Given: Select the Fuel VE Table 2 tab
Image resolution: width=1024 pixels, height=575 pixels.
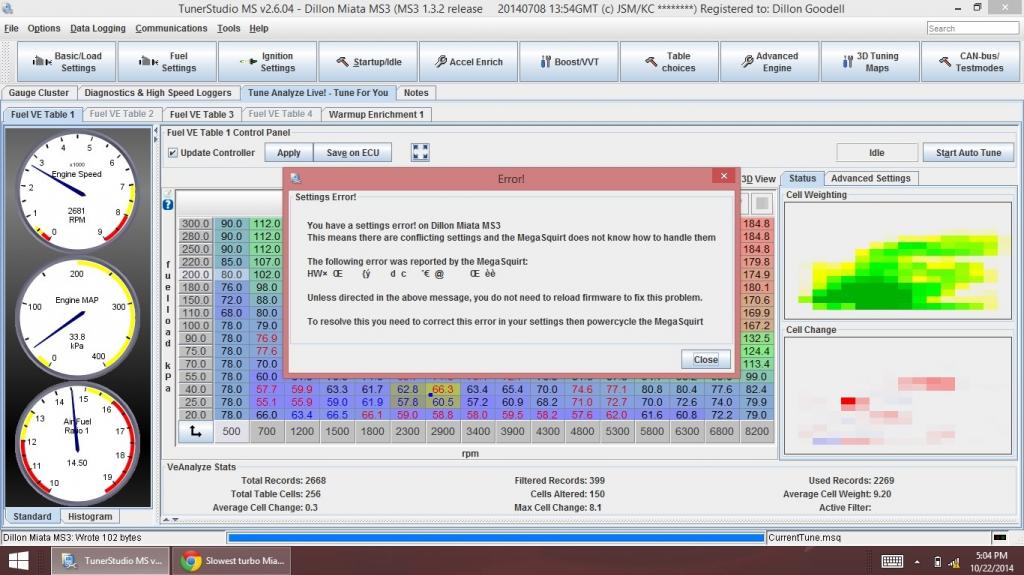Looking at the screenshot, I should tap(121, 114).
